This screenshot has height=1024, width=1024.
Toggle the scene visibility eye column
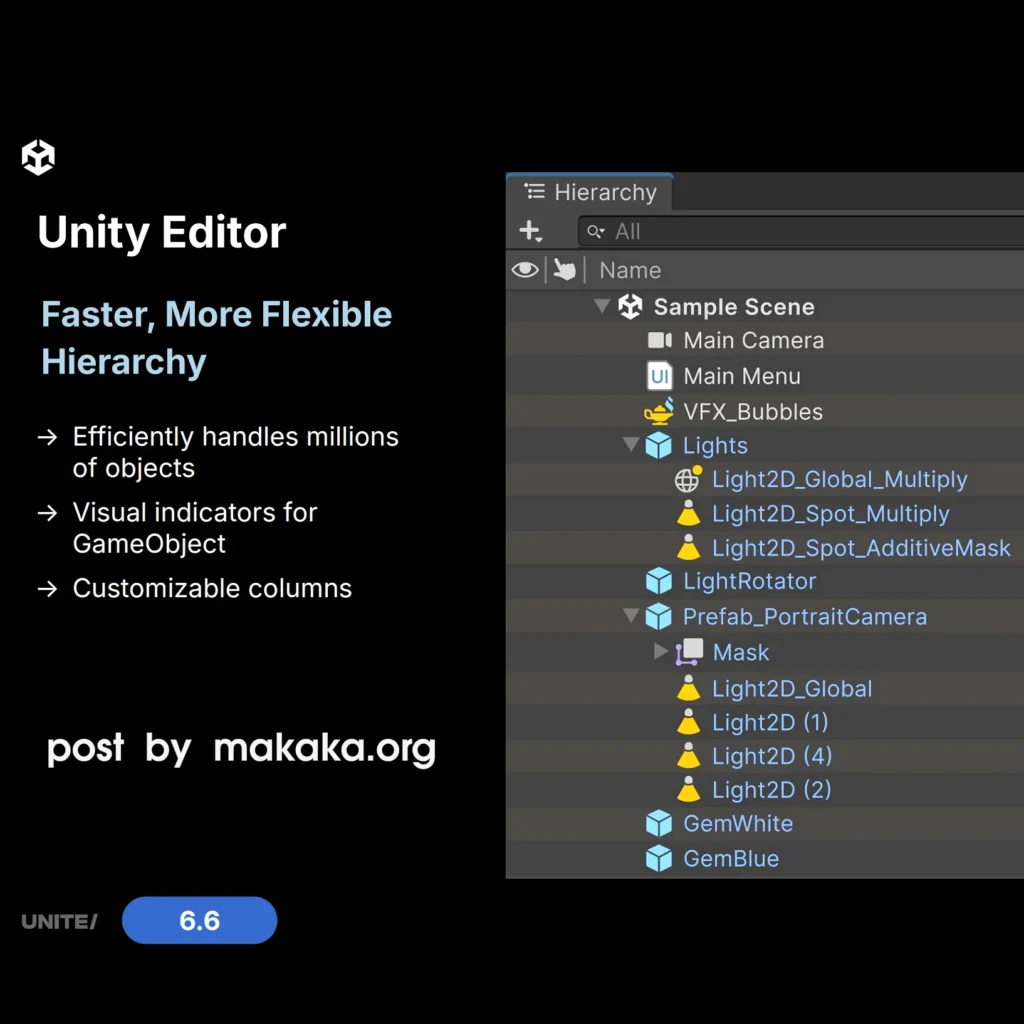click(x=525, y=270)
